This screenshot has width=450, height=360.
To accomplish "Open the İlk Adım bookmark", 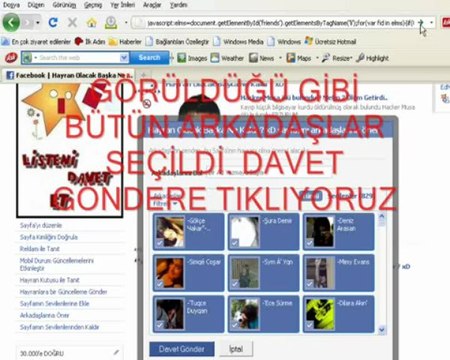I will tap(90, 42).
